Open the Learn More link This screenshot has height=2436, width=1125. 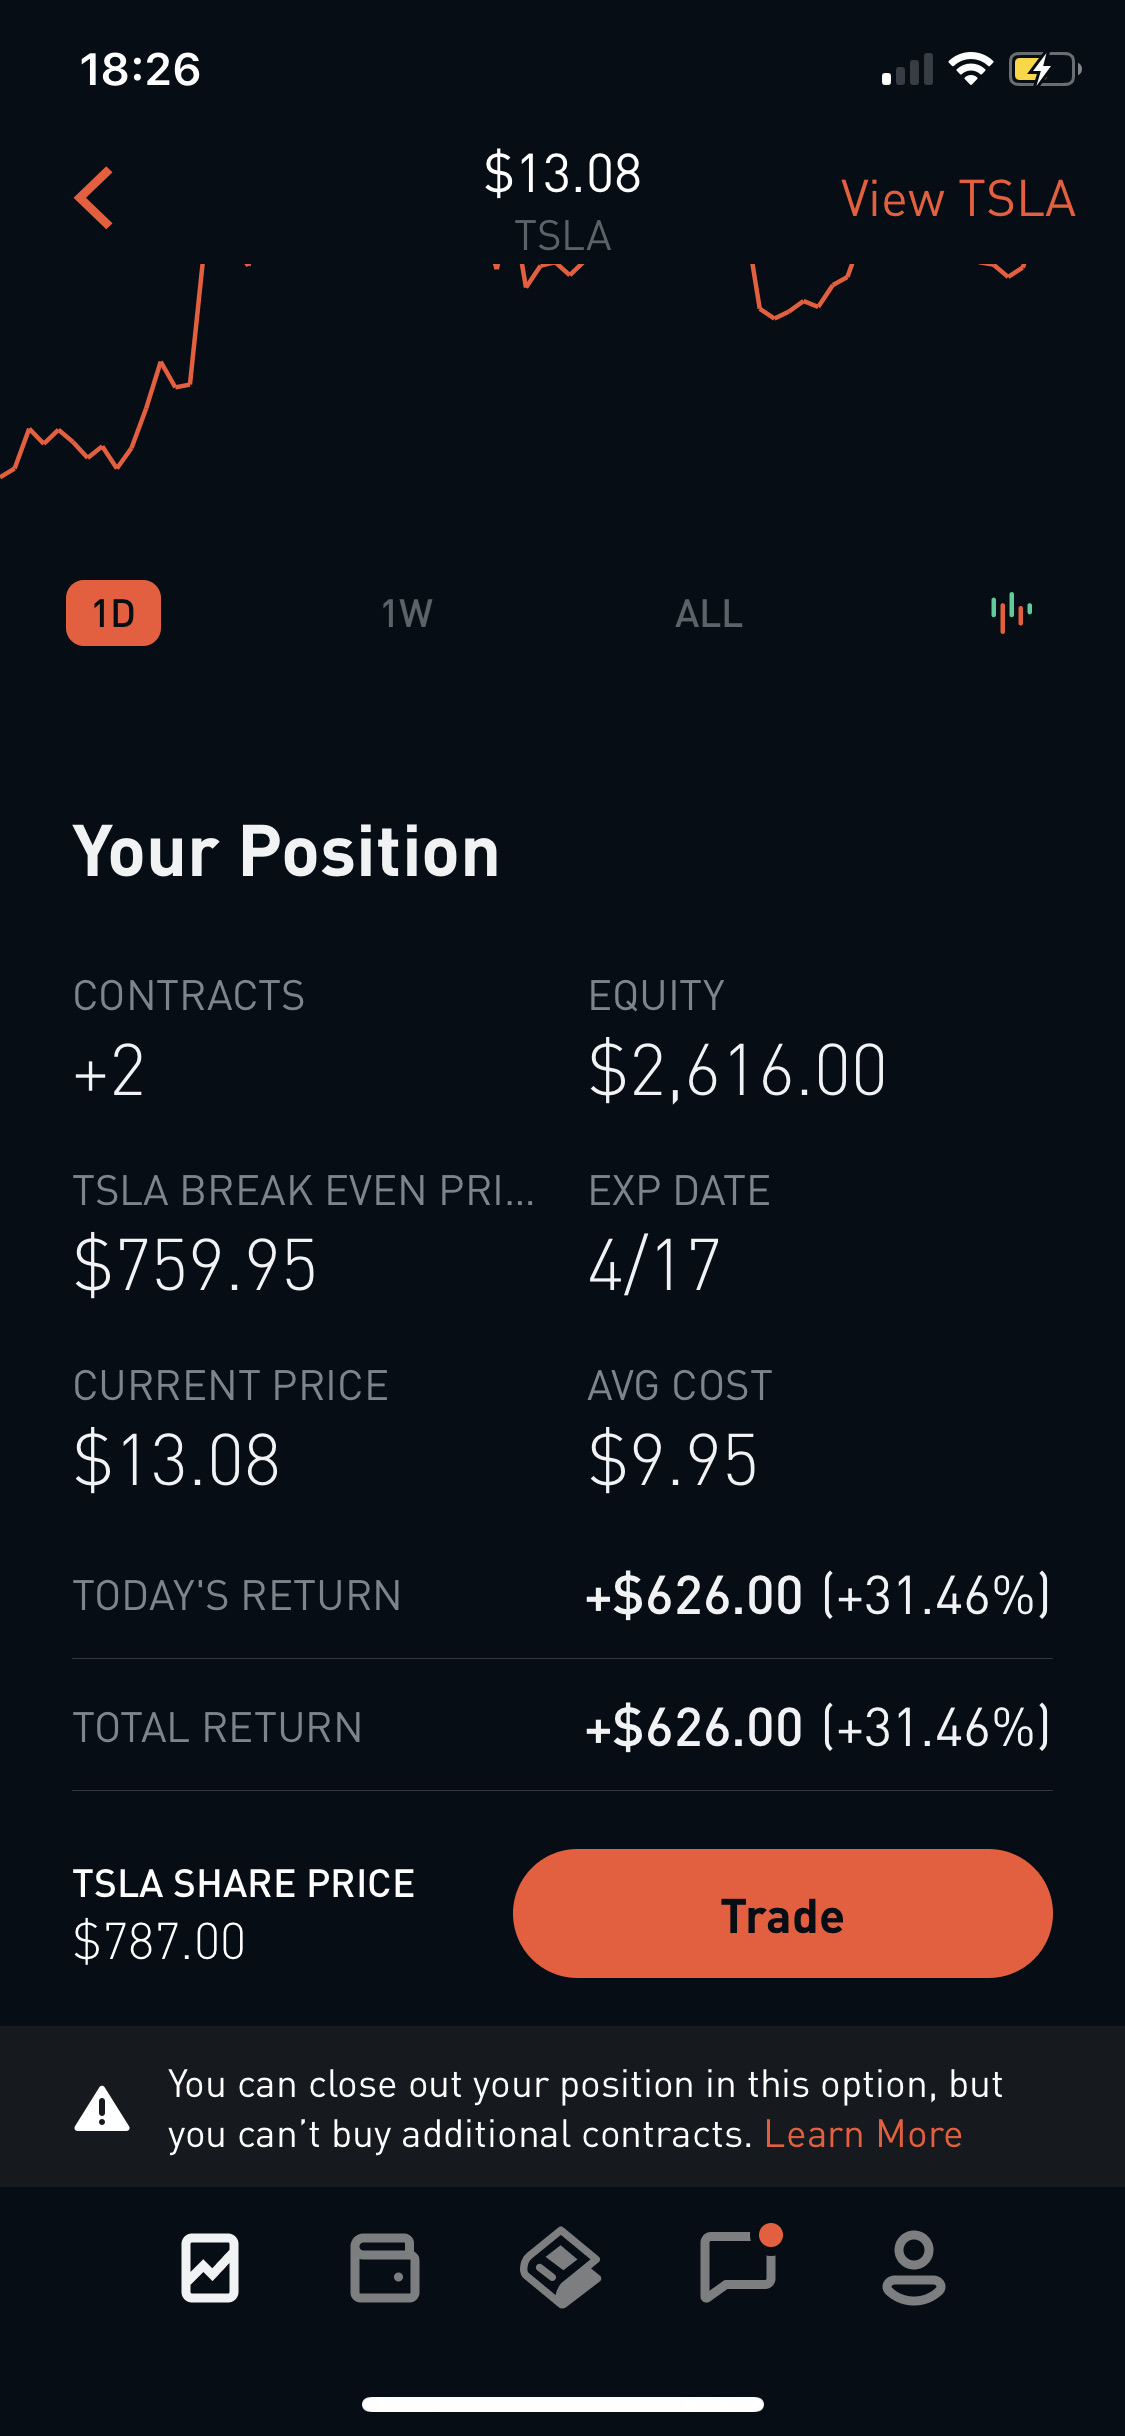click(863, 2134)
